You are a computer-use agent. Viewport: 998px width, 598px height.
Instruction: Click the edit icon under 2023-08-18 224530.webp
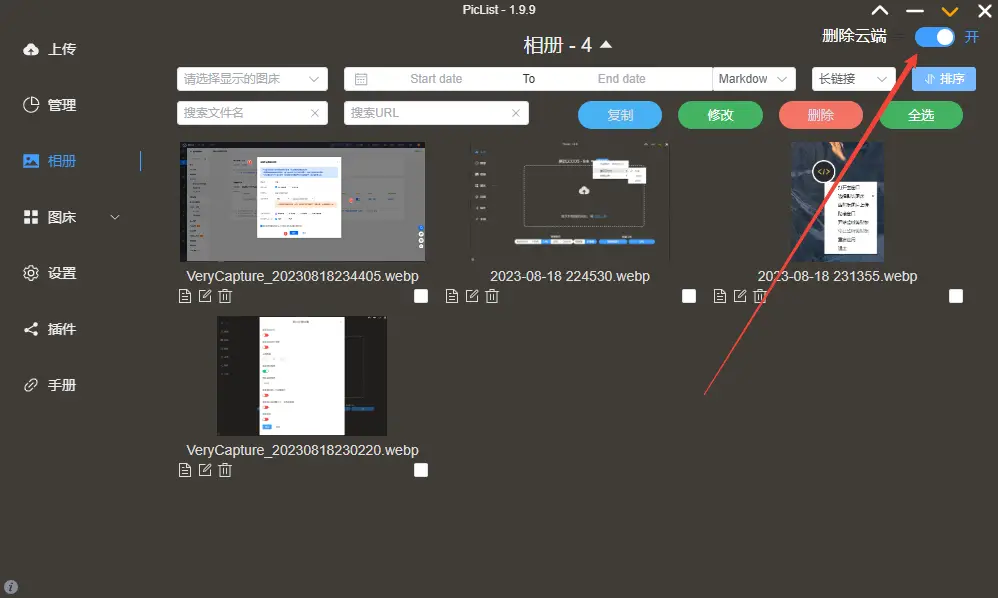(x=473, y=296)
